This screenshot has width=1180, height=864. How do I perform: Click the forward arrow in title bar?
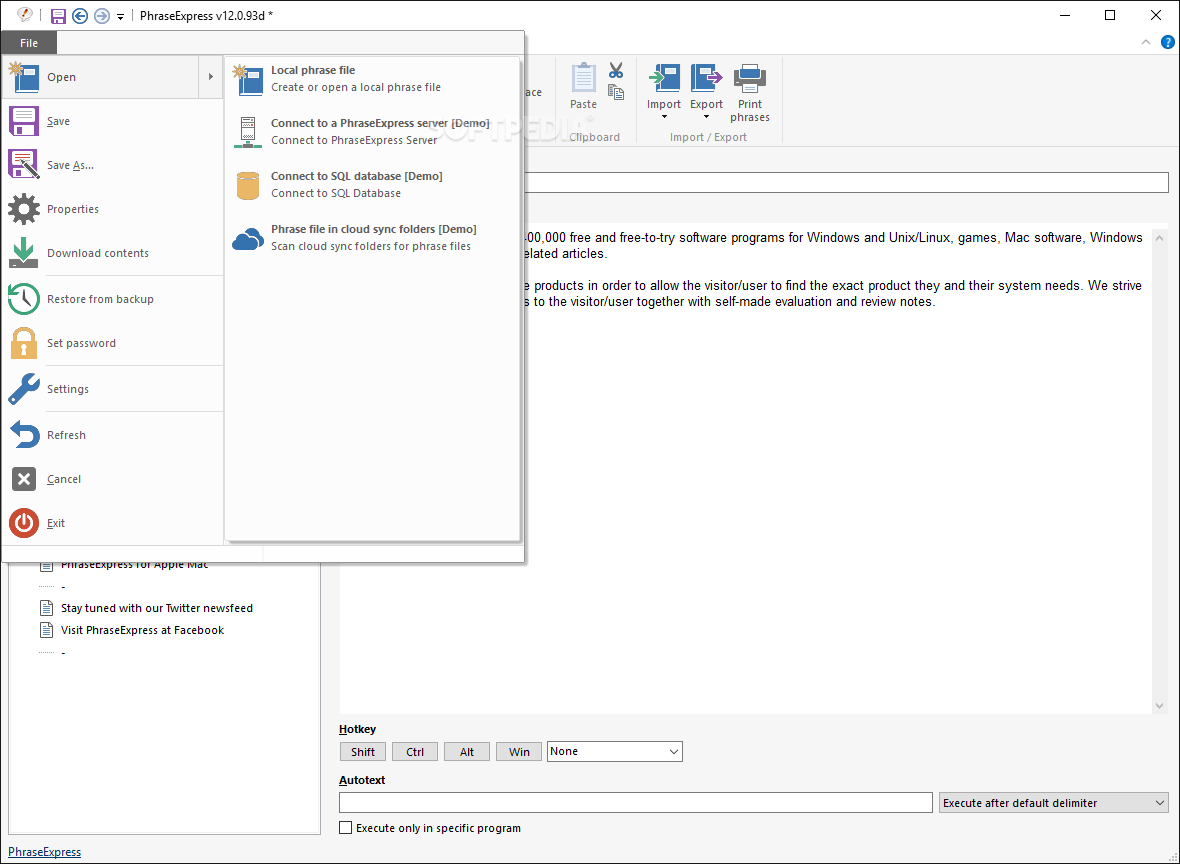[102, 16]
